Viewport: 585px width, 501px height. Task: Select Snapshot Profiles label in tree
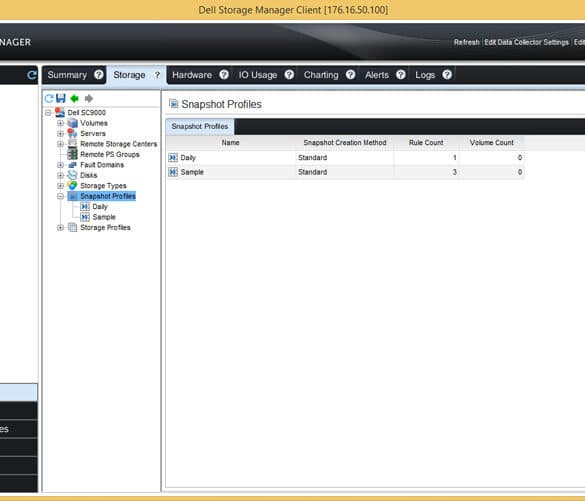point(108,196)
